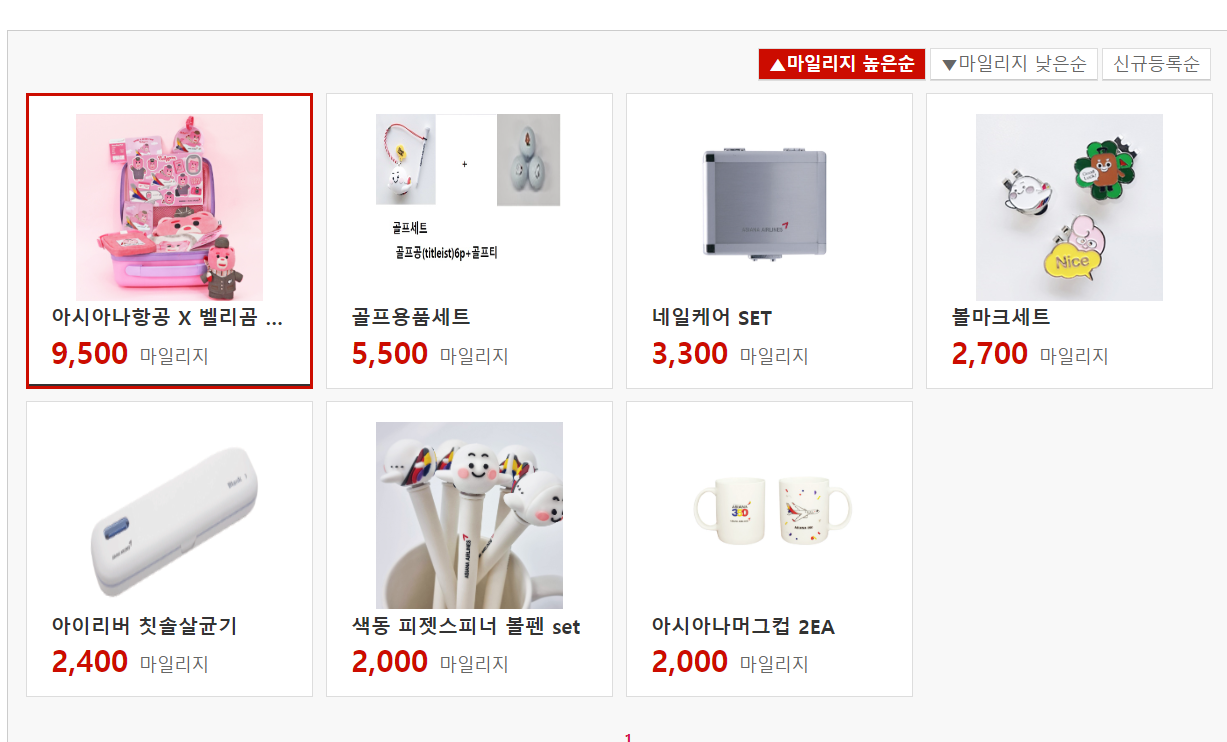
Task: Click the 5,500 마일리지 price
Action: (430, 354)
